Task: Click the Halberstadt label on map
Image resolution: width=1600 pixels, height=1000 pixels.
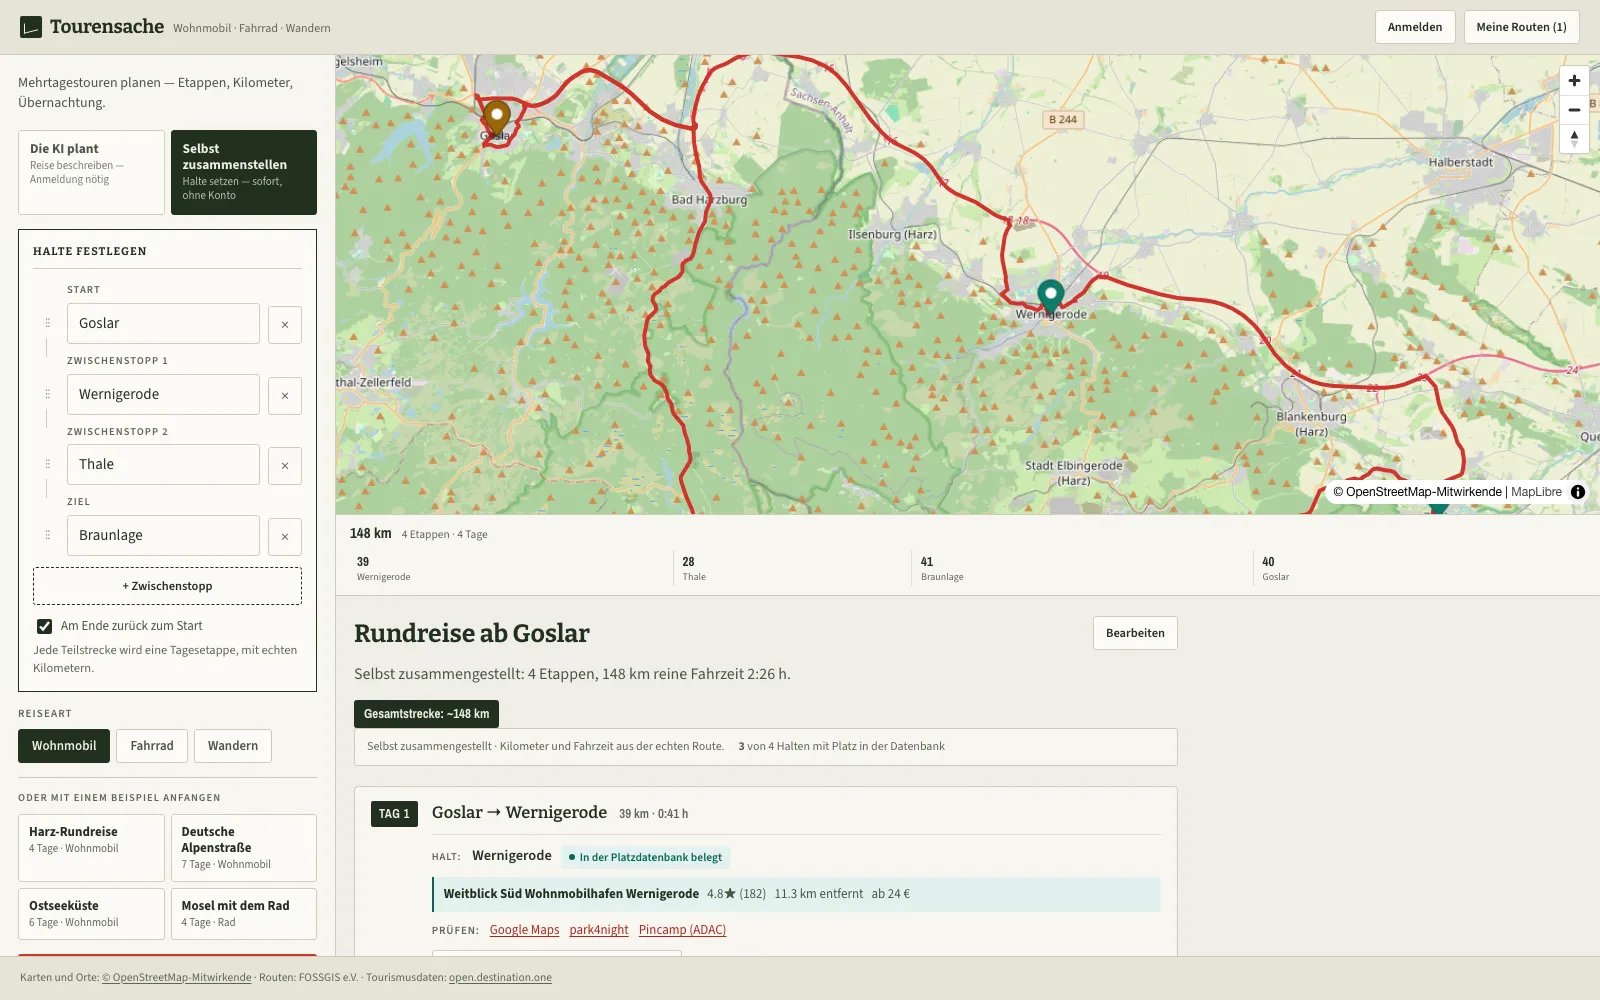Action: 1460,162
